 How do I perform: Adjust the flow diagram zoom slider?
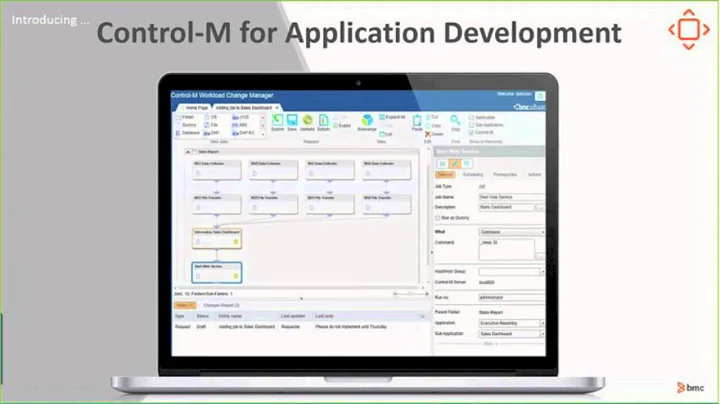coord(411,294)
